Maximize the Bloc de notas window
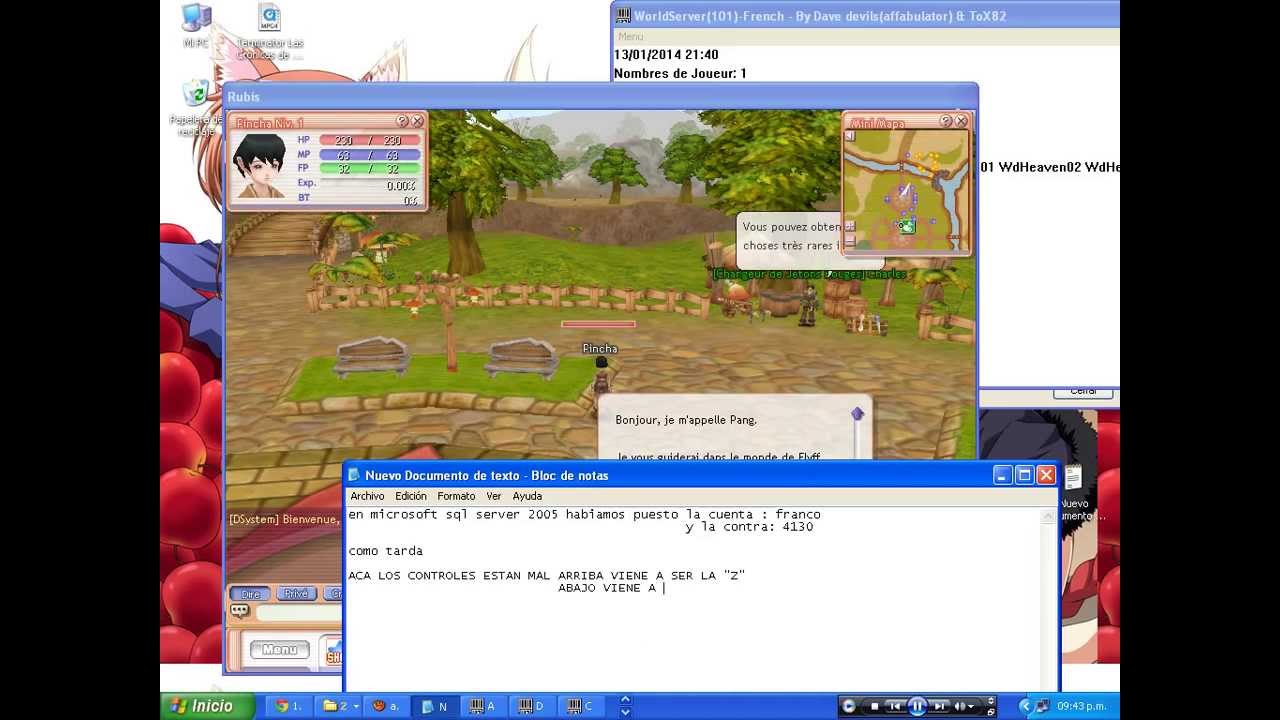This screenshot has width=1280, height=720. click(1025, 476)
